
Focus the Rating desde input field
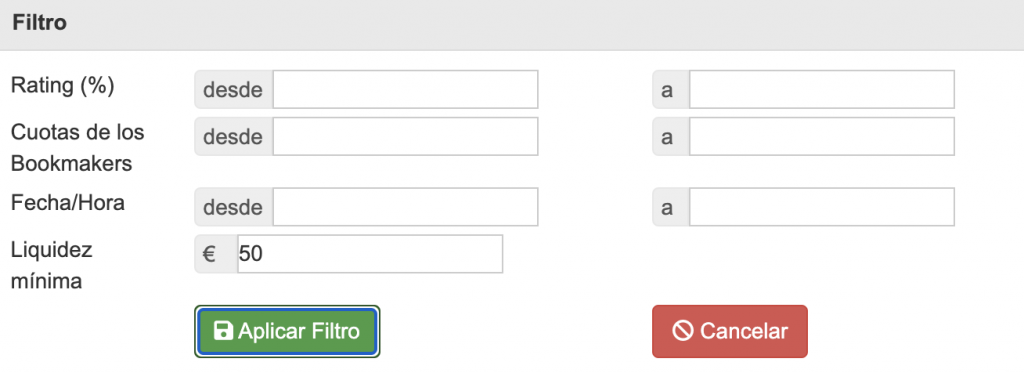pos(406,89)
